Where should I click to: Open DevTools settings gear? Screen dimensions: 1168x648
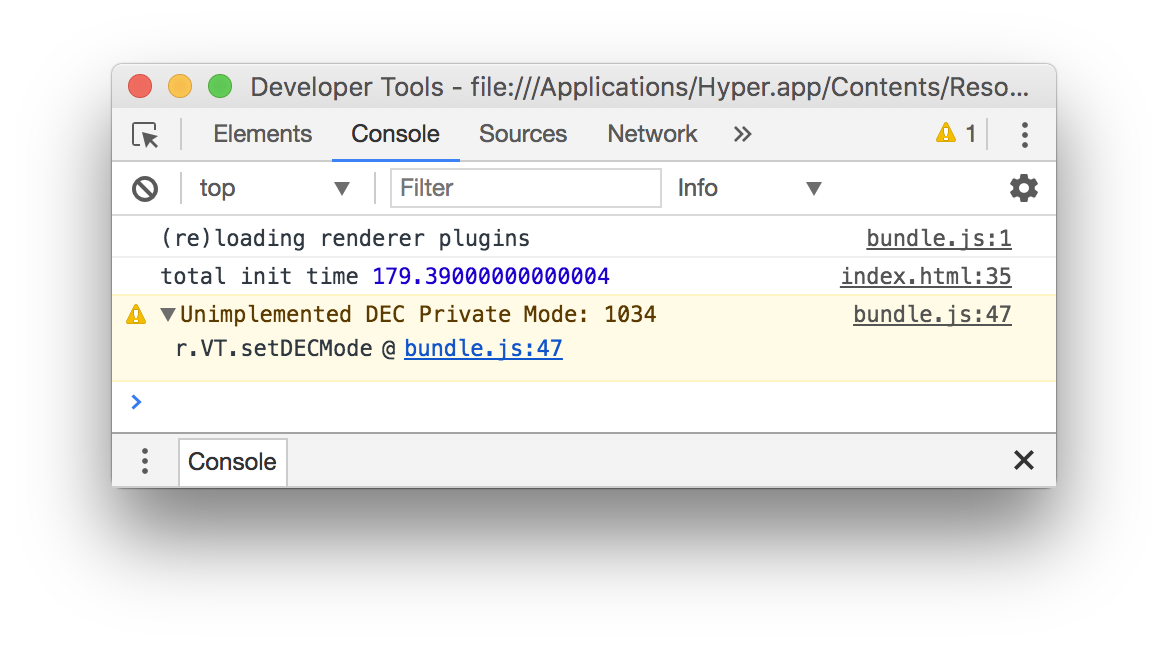pyautogui.click(x=1024, y=188)
